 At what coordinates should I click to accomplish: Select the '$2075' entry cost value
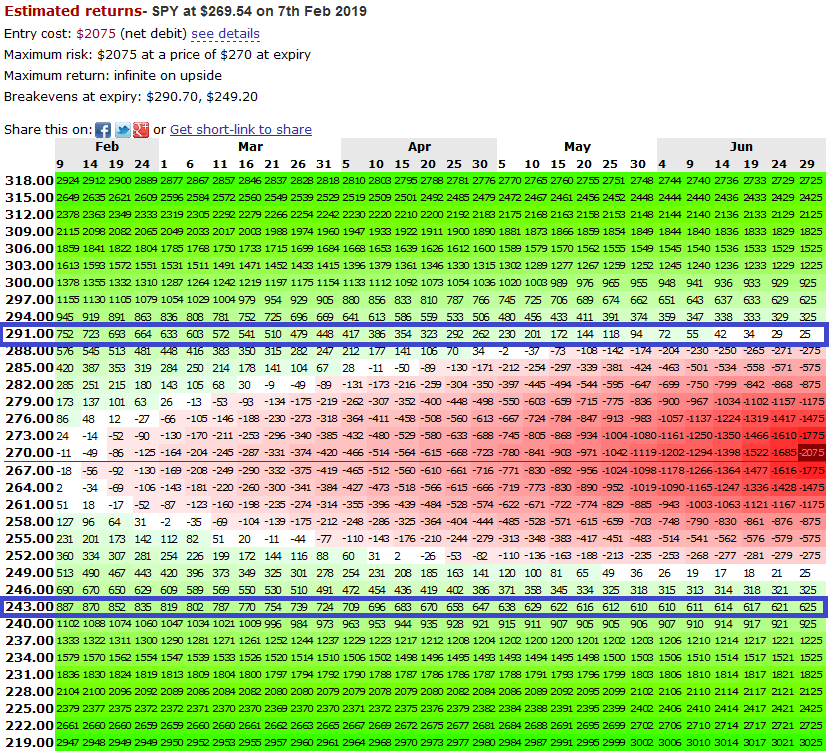click(96, 34)
